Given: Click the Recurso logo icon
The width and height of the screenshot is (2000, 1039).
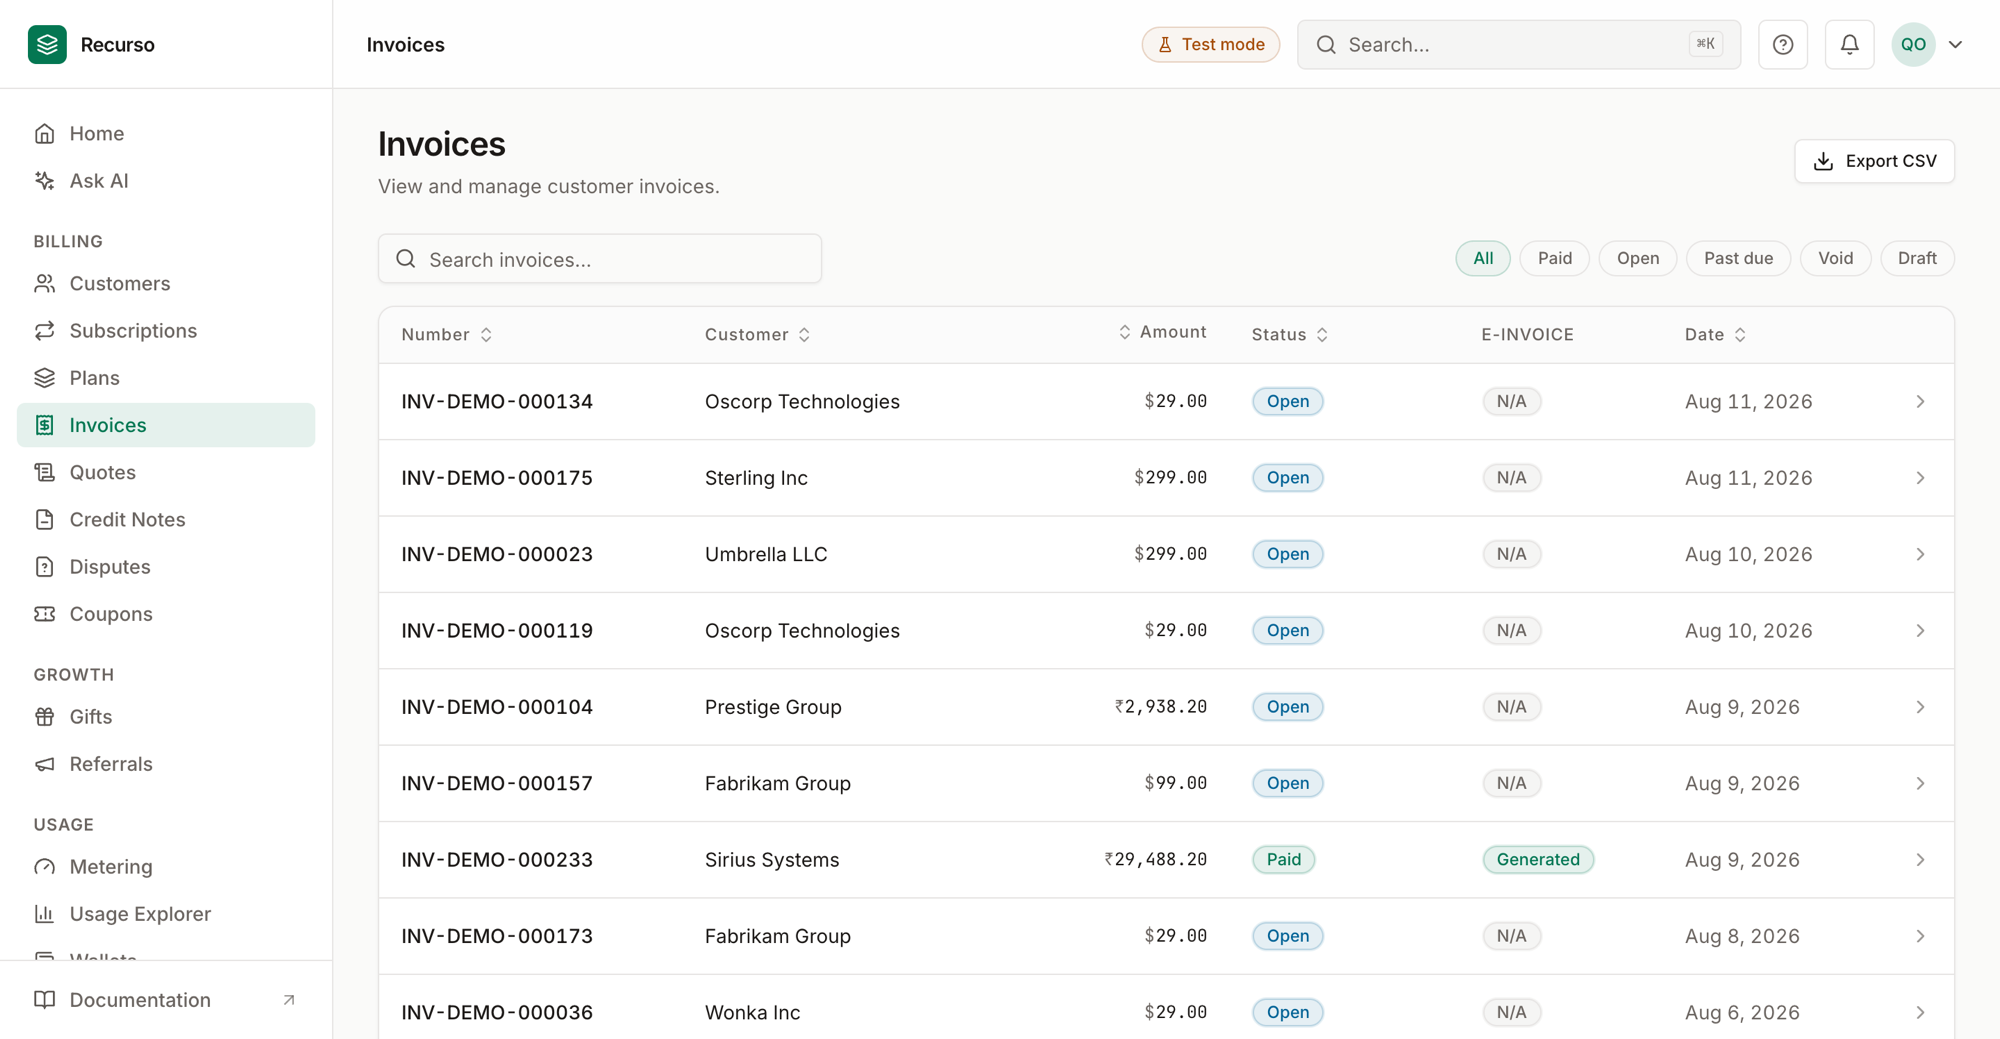Looking at the screenshot, I should (47, 44).
